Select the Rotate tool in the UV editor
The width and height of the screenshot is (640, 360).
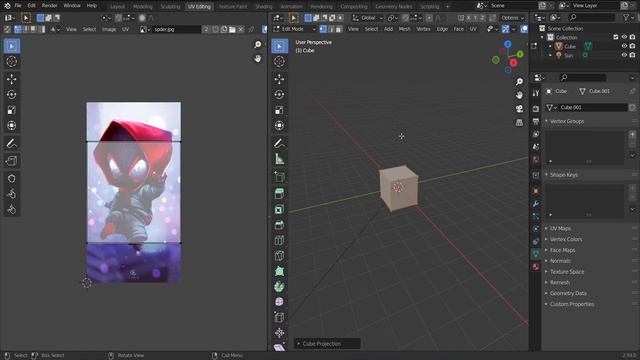(x=11, y=94)
